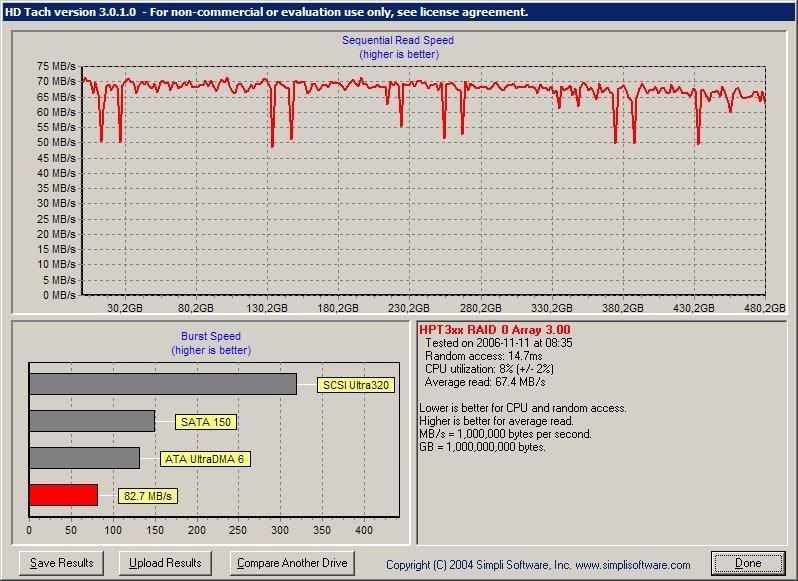Screen dimensions: 798x581
Task: Click Average read: 67.4 MB/s text
Action: click(x=485, y=382)
